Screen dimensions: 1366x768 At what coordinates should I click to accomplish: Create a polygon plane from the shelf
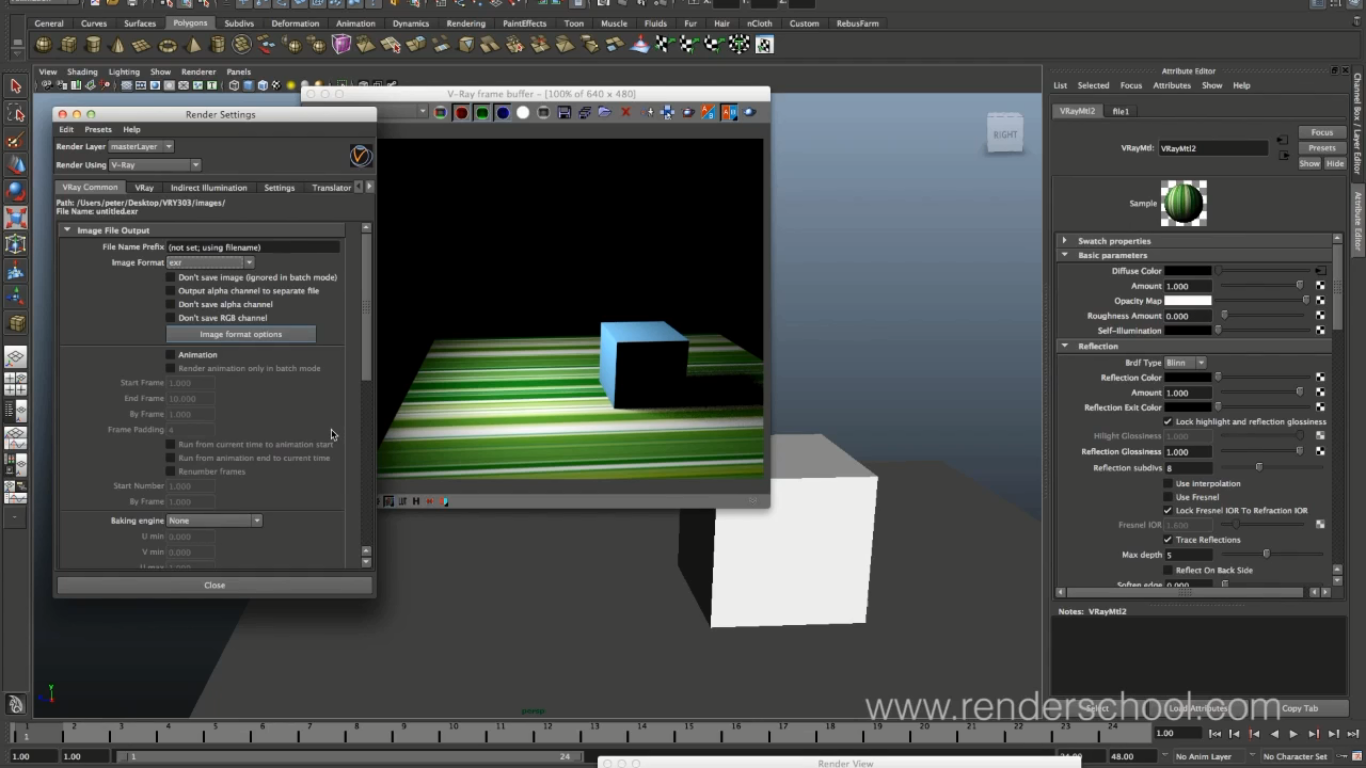[142, 45]
